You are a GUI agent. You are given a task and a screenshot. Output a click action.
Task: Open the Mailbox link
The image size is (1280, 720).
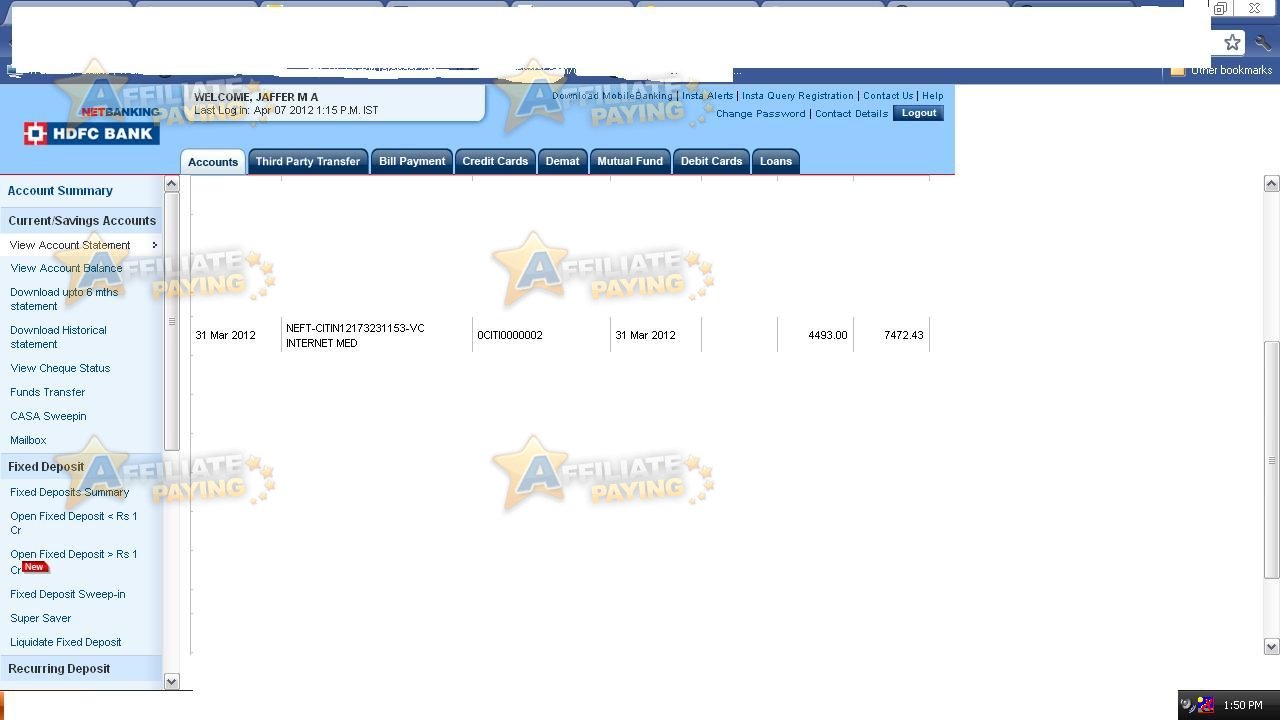click(28, 440)
